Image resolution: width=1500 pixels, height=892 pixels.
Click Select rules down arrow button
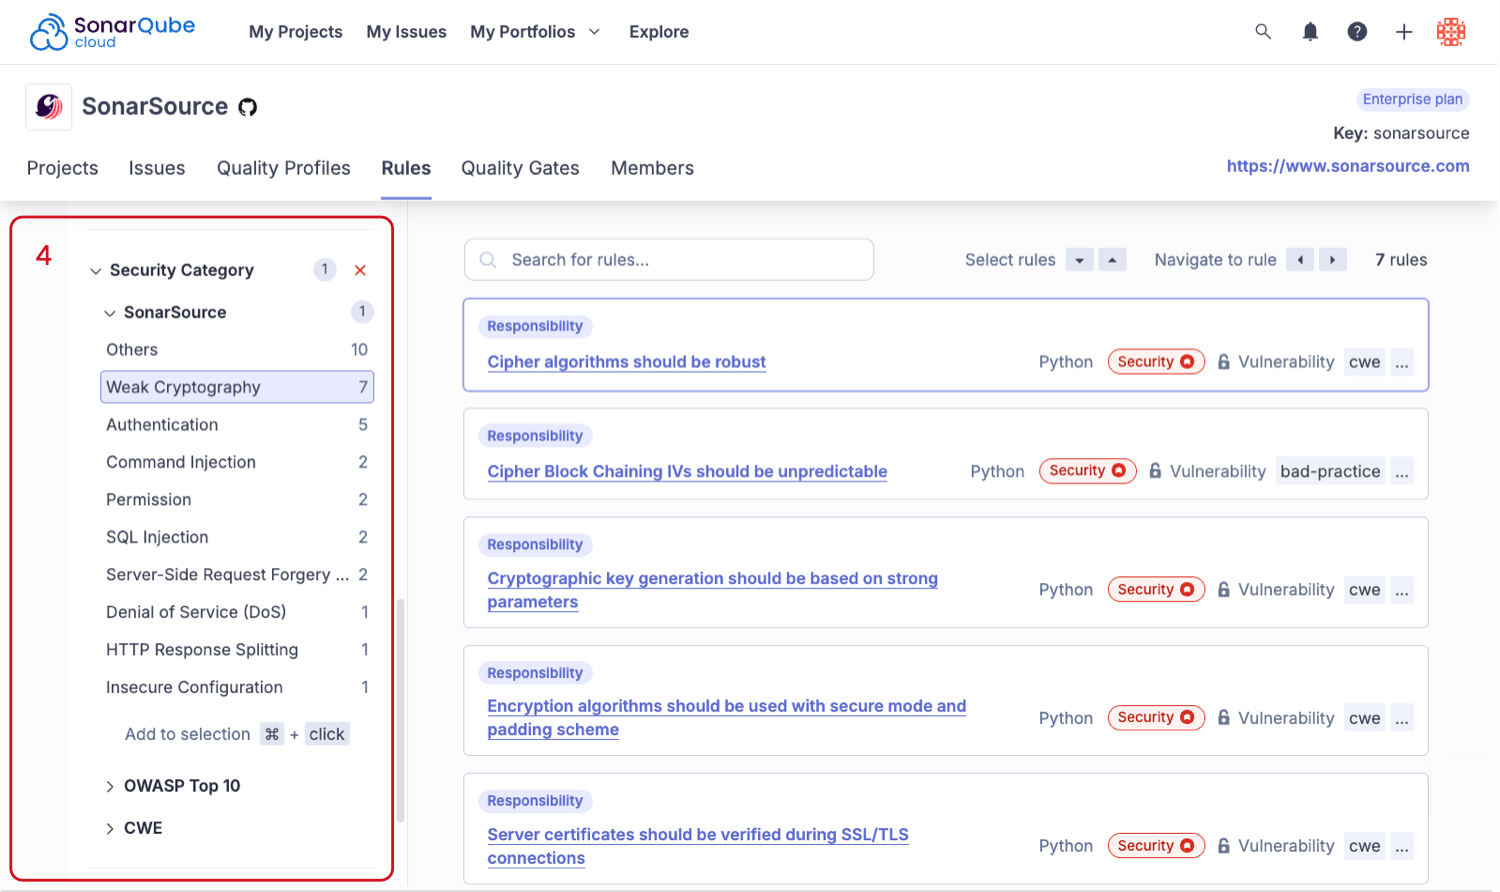pos(1079,260)
